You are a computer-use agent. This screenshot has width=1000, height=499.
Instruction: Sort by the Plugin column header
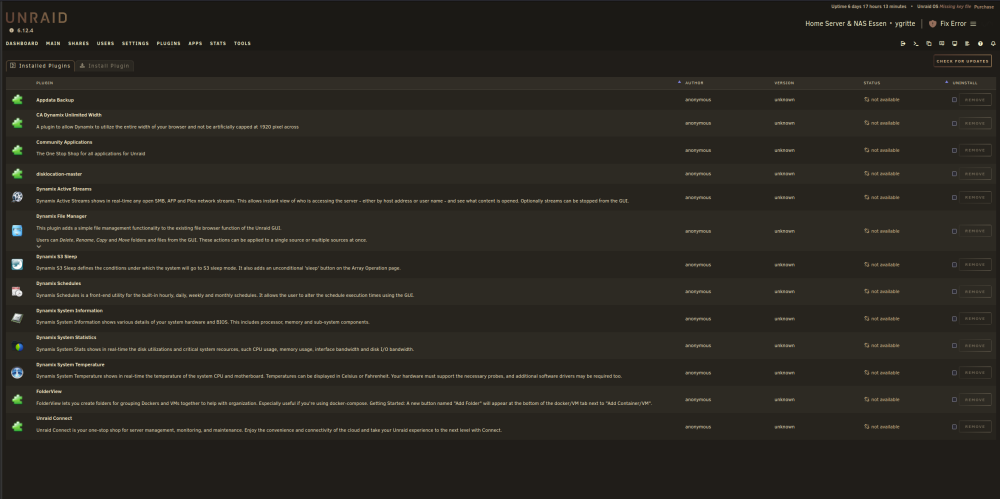(45, 83)
